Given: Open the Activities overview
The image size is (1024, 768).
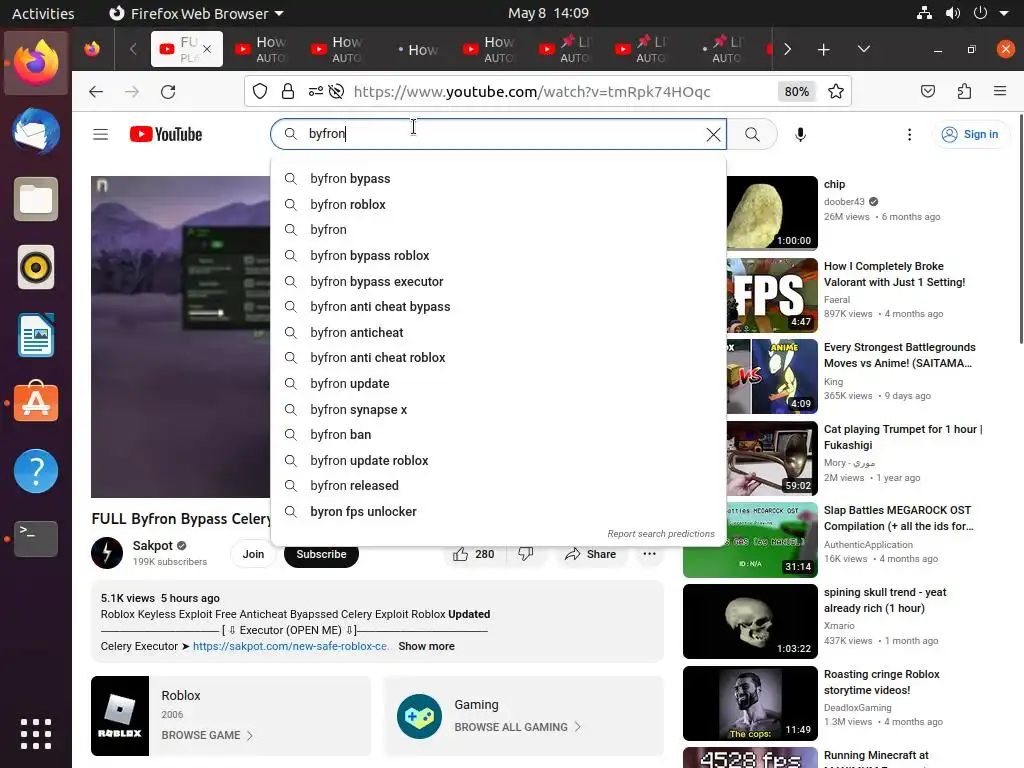Looking at the screenshot, I should [43, 13].
